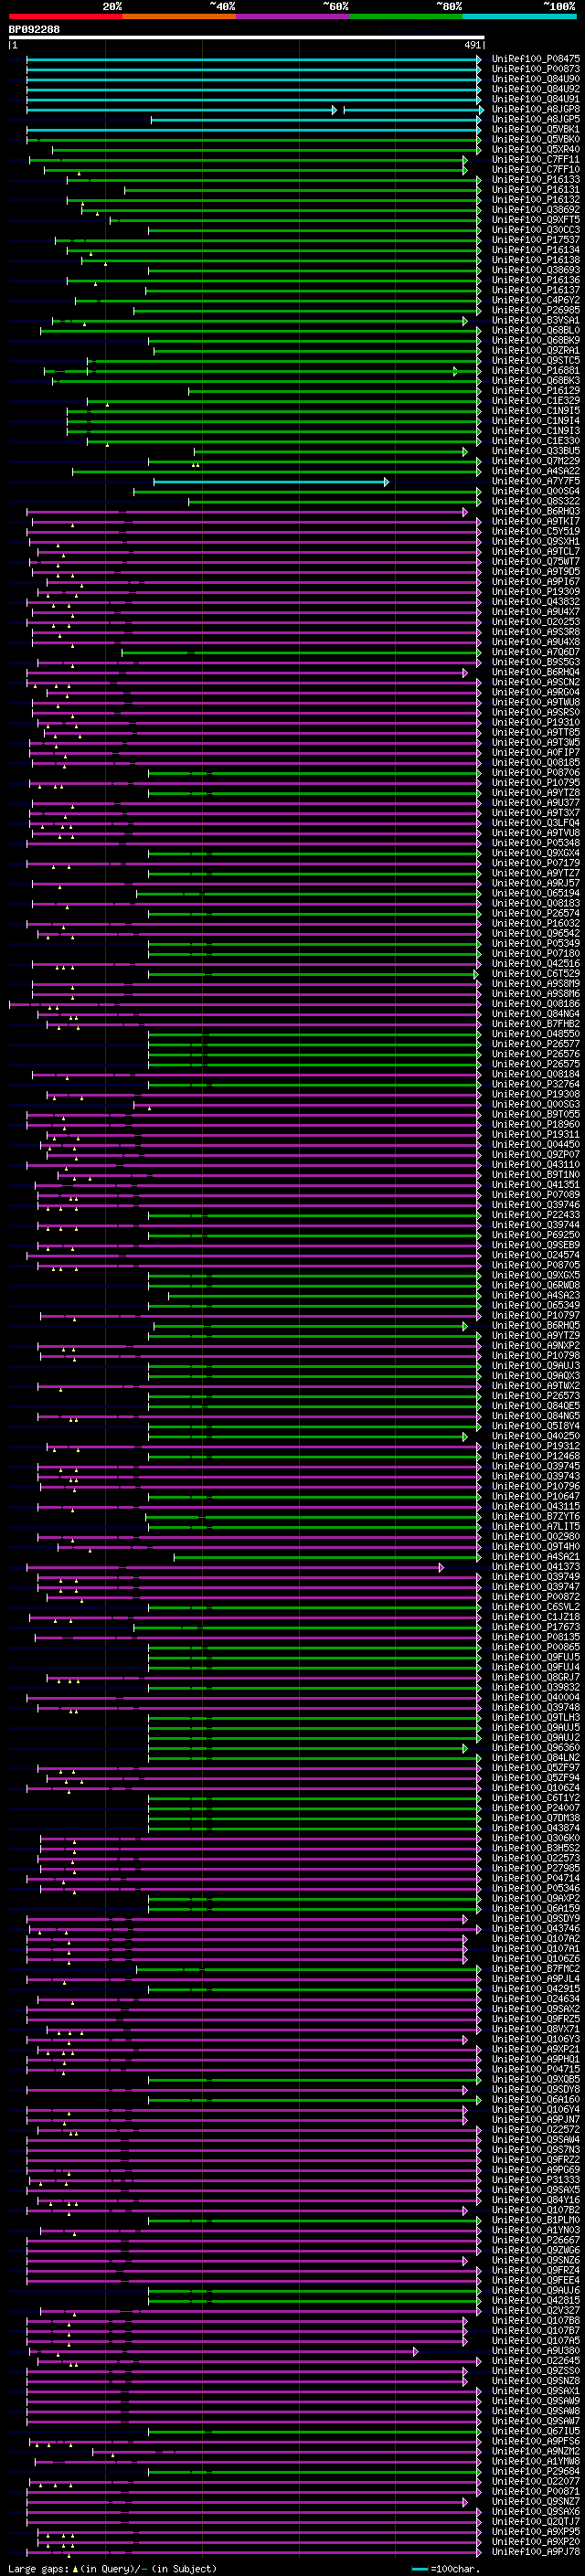Click the purple arrowhead ending the Q41373 alignment
The height and width of the screenshot is (2576, 585).
[x=441, y=1567]
